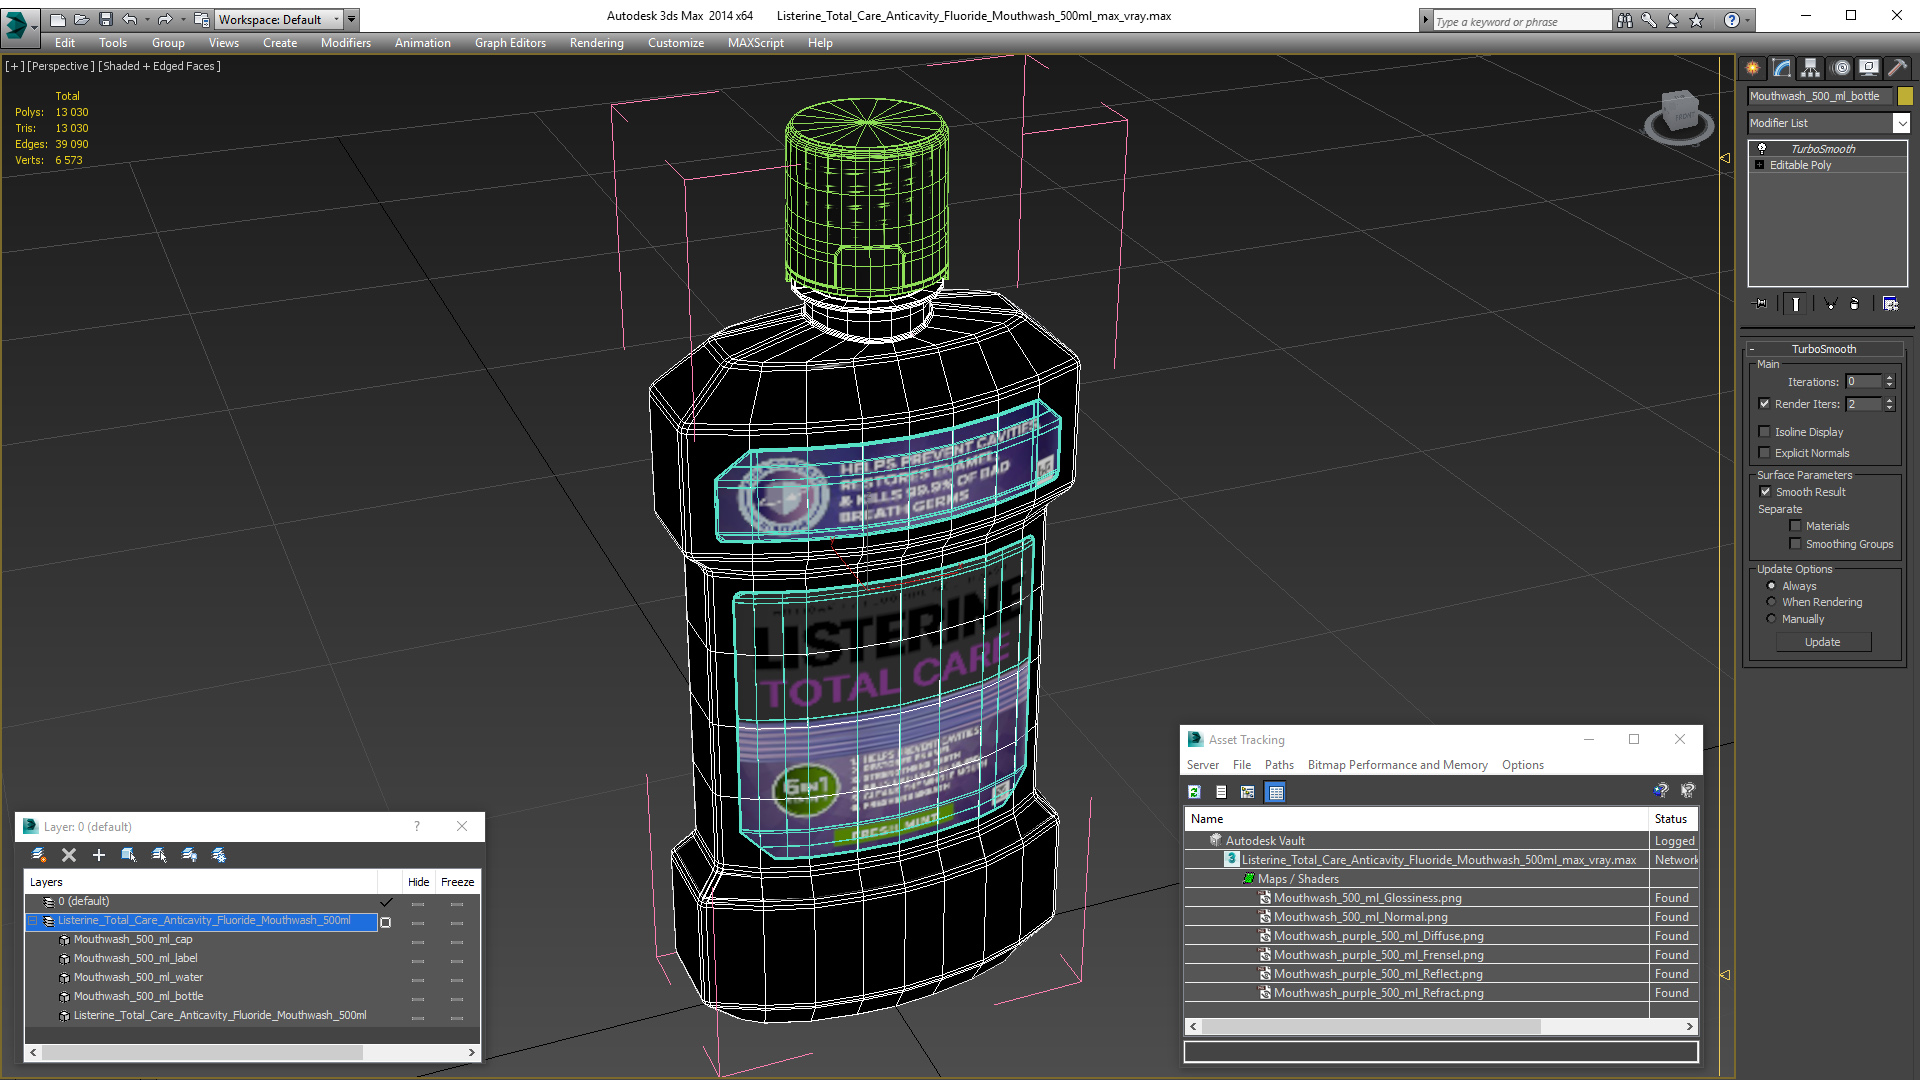This screenshot has width=1920, height=1080.
Task: Toggle Show End Result icon in modifier stack
Action: click(x=1796, y=304)
